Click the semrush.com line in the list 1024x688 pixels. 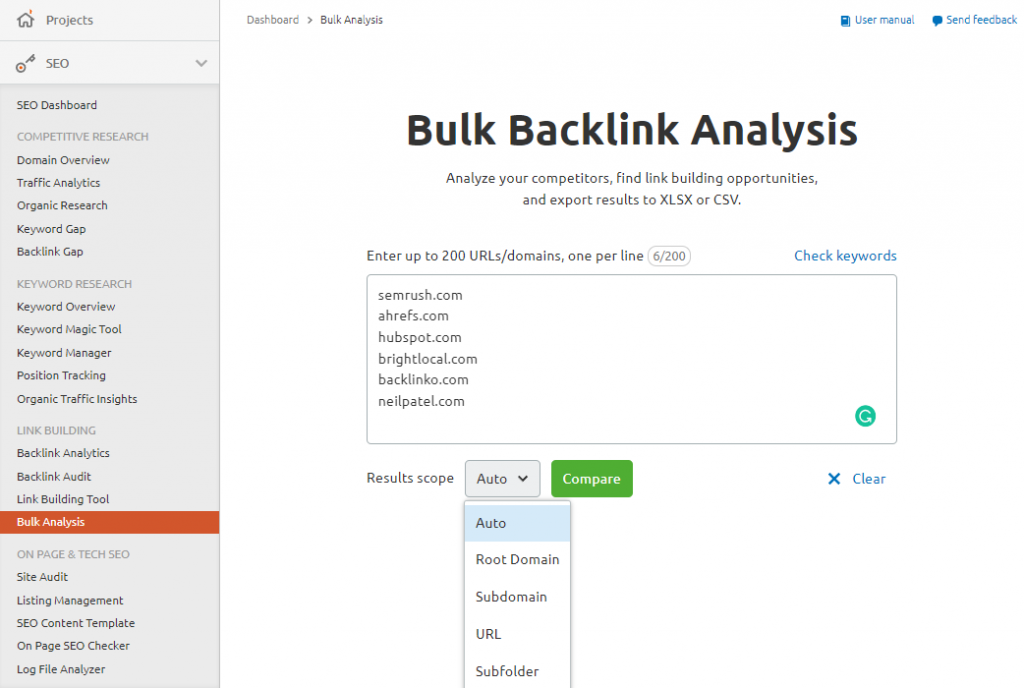click(x=420, y=295)
